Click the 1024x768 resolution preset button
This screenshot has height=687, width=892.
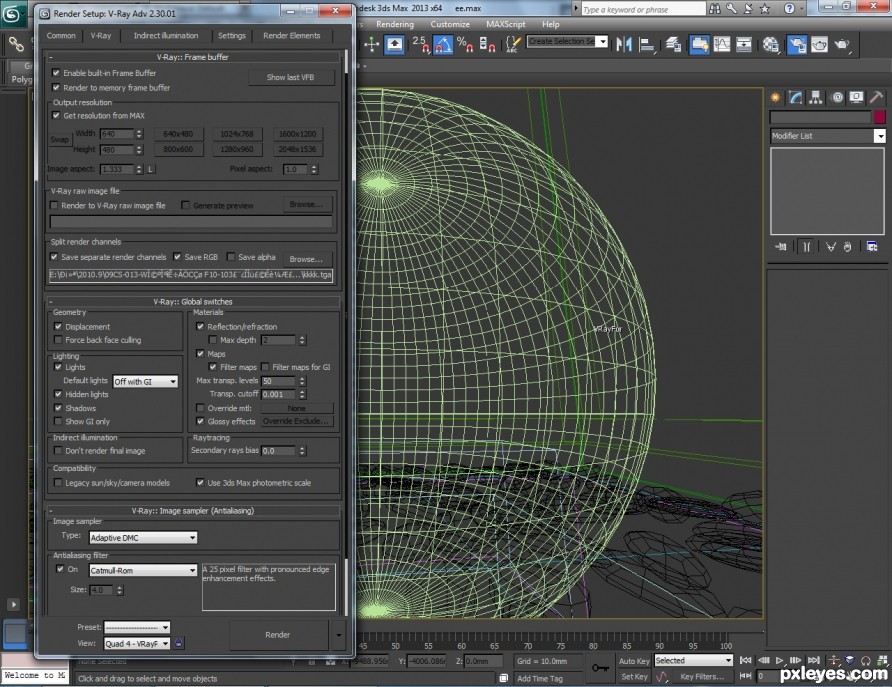point(237,134)
